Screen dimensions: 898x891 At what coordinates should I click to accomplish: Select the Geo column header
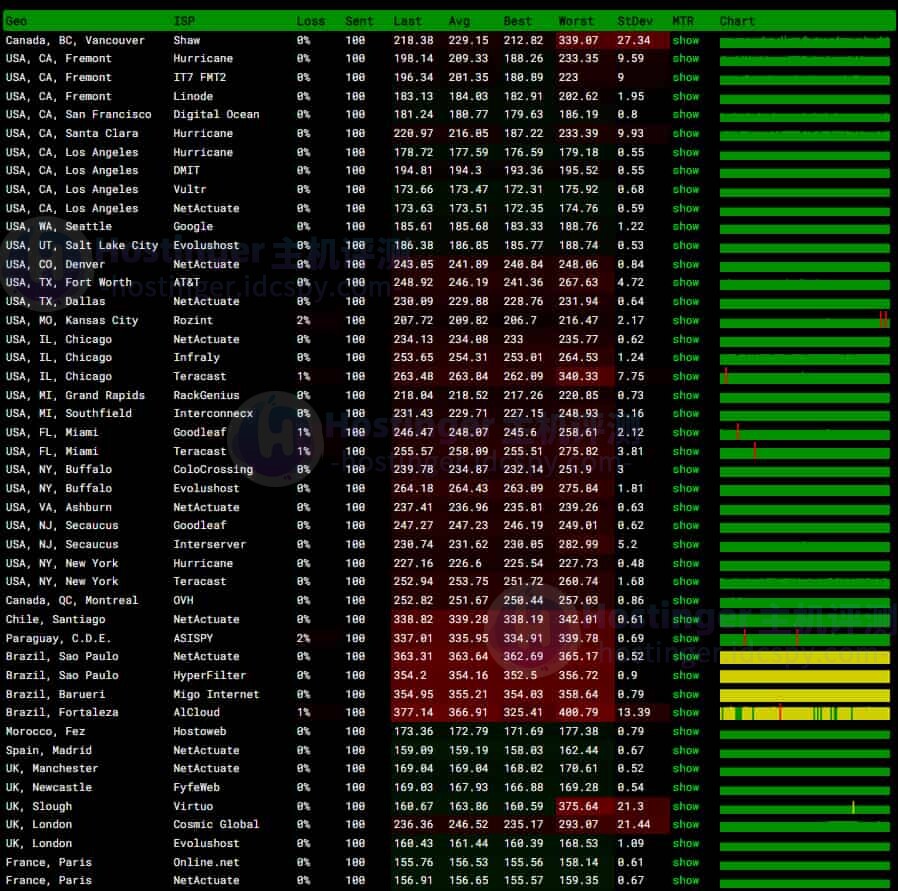pos(17,21)
